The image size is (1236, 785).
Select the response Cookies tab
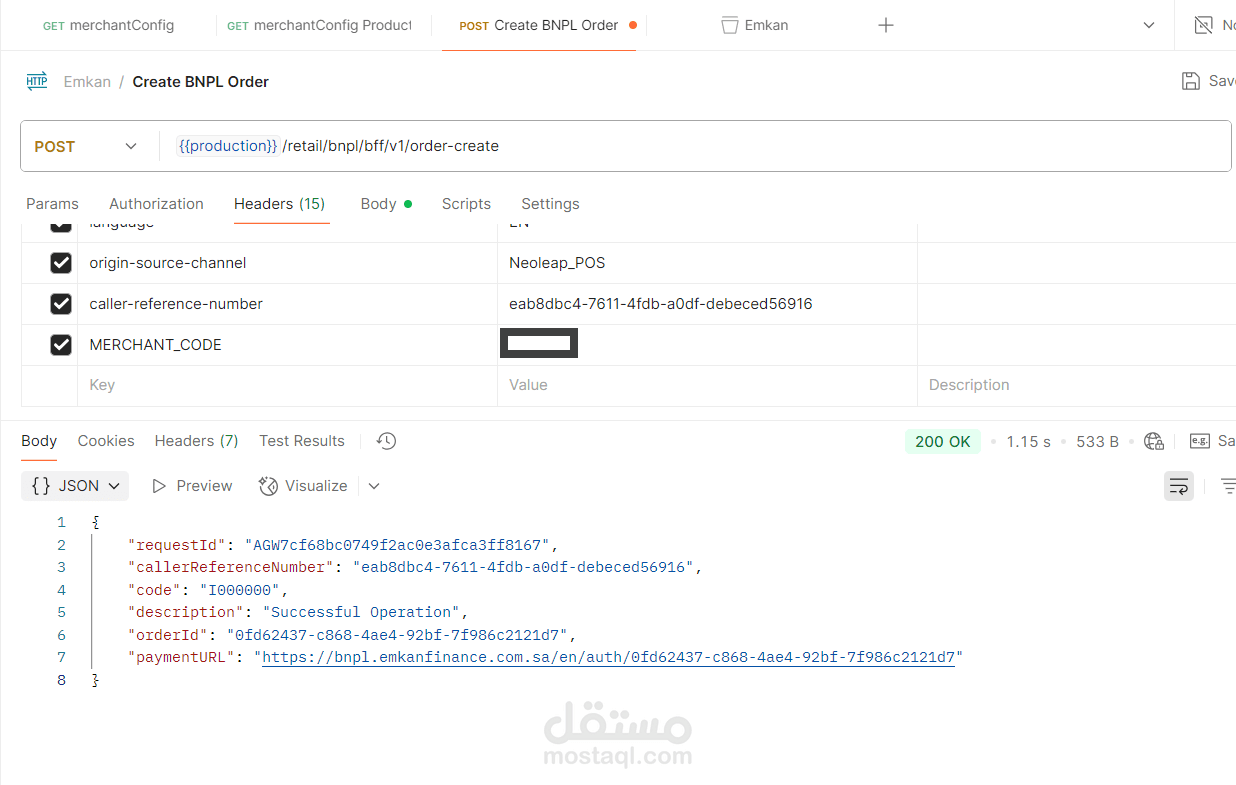point(106,441)
